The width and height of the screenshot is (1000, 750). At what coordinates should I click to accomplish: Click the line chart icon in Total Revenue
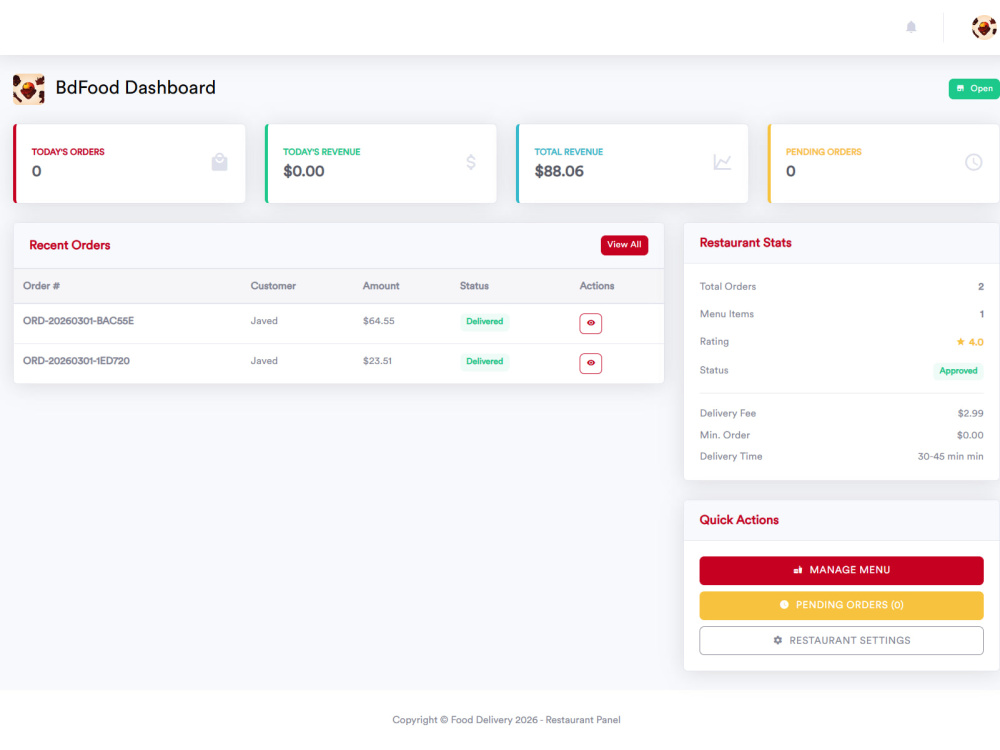point(722,162)
